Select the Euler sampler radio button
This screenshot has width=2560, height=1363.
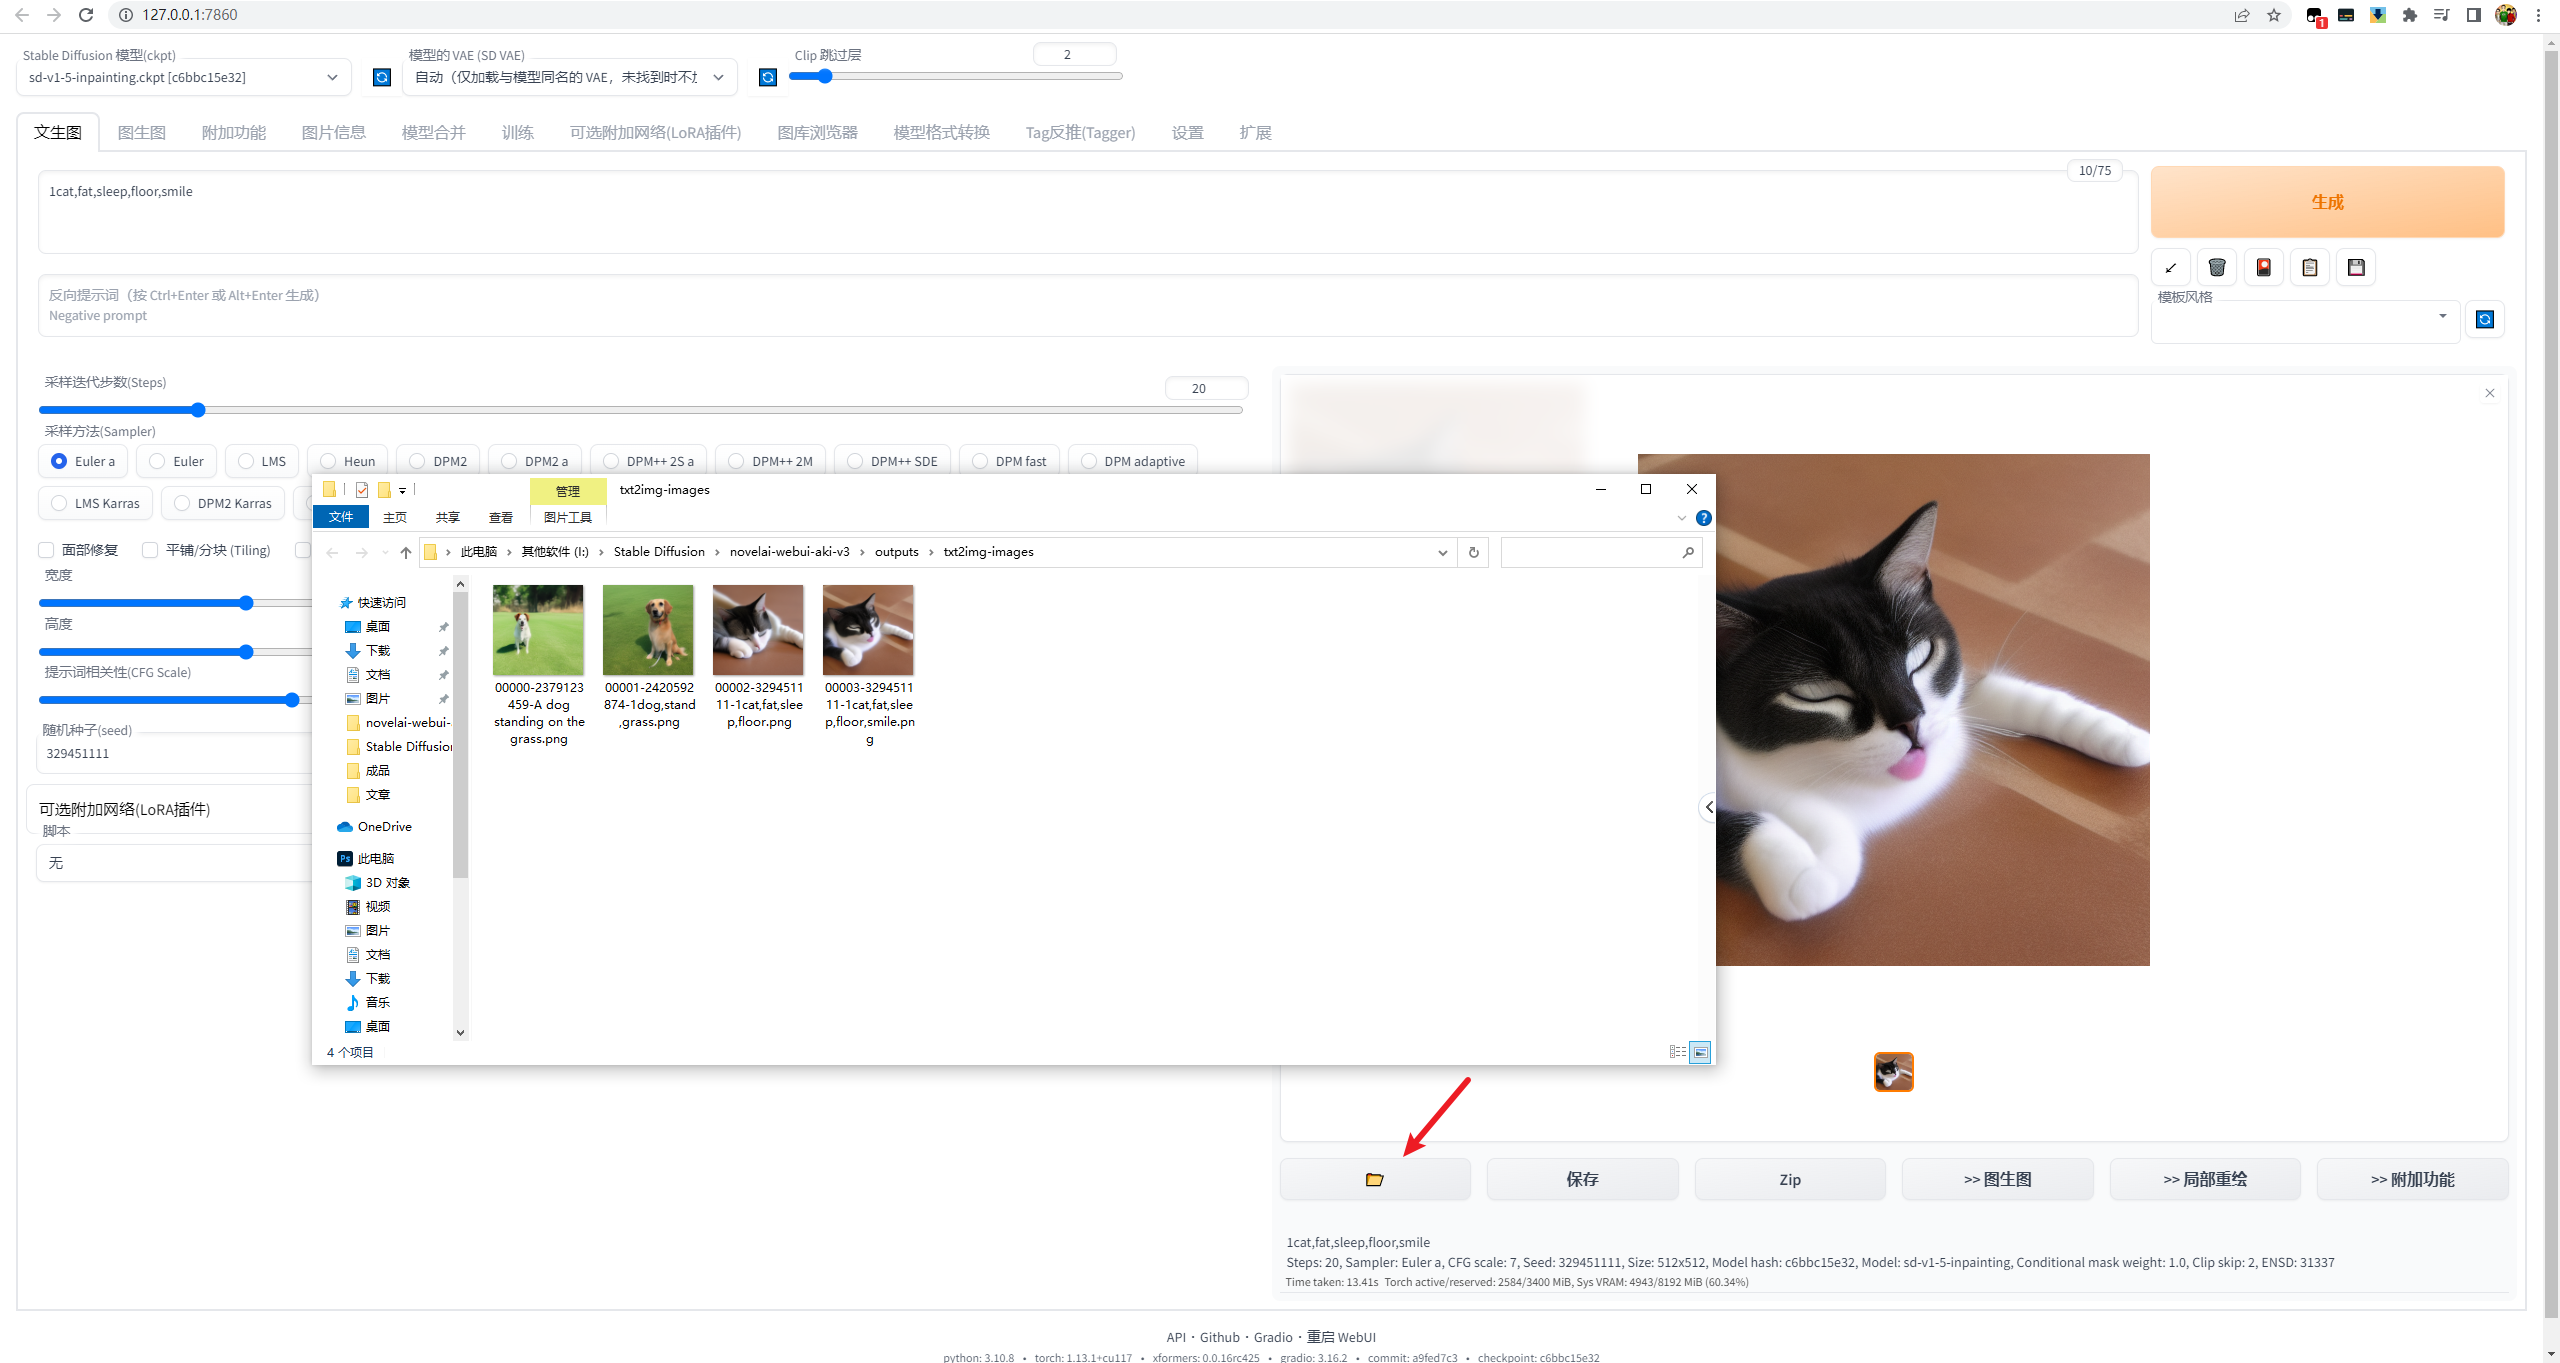pos(158,461)
